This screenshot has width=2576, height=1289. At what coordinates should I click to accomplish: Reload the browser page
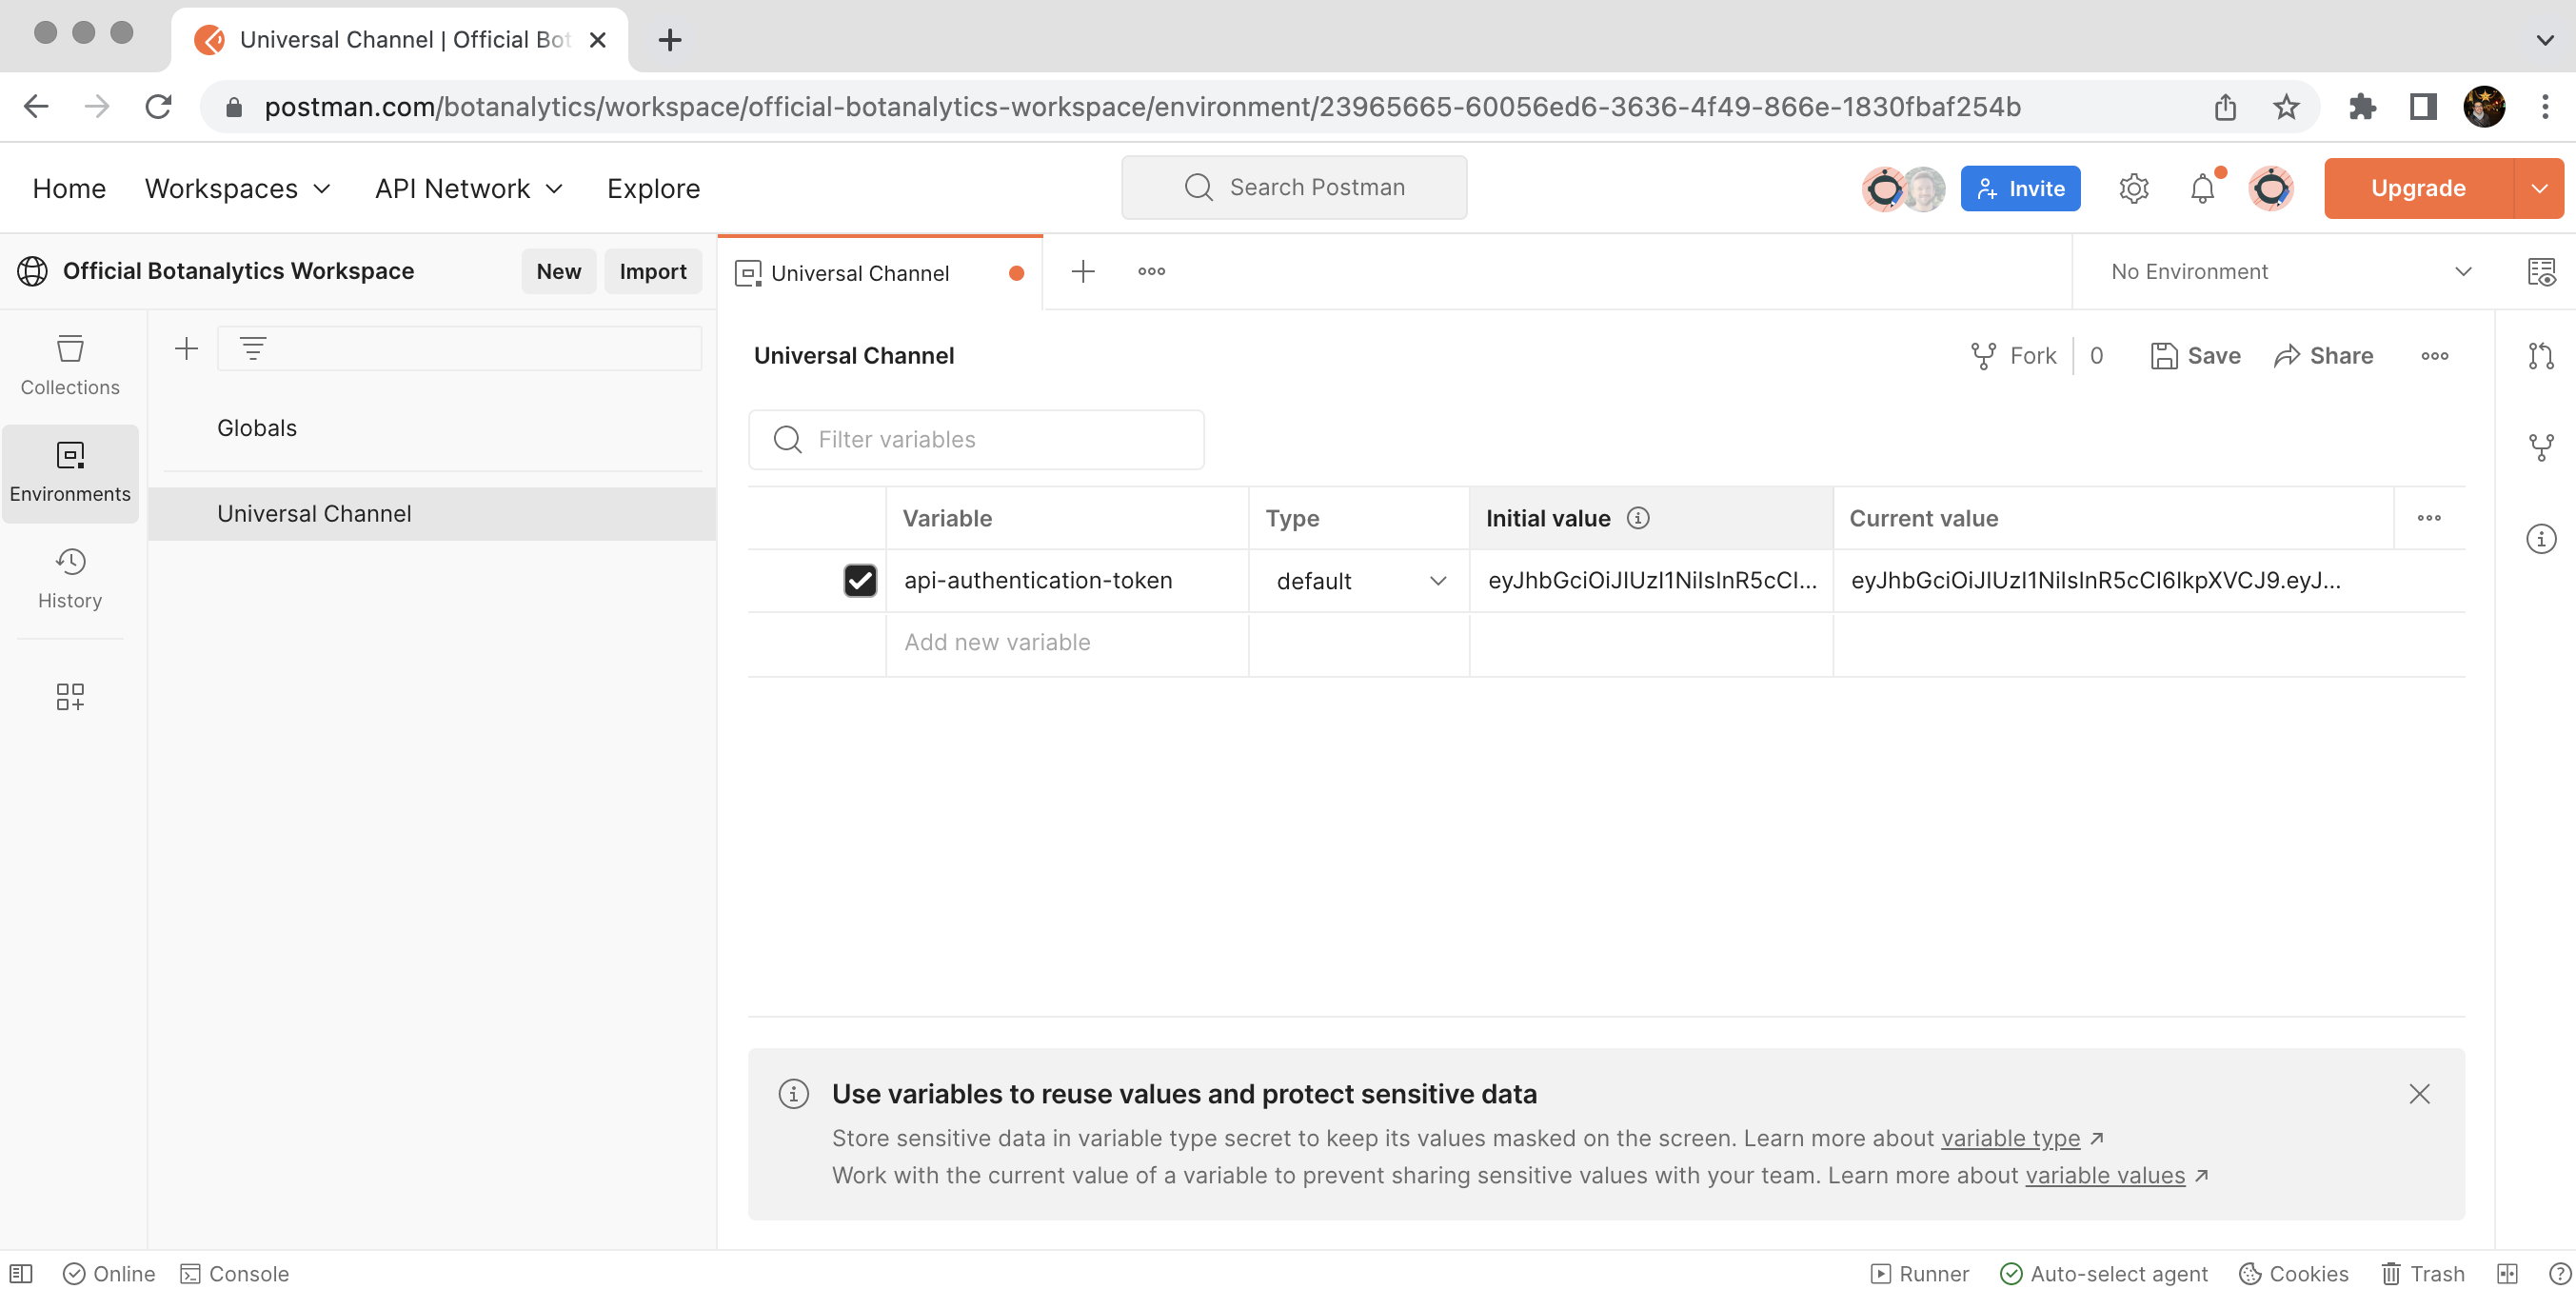pos(158,106)
